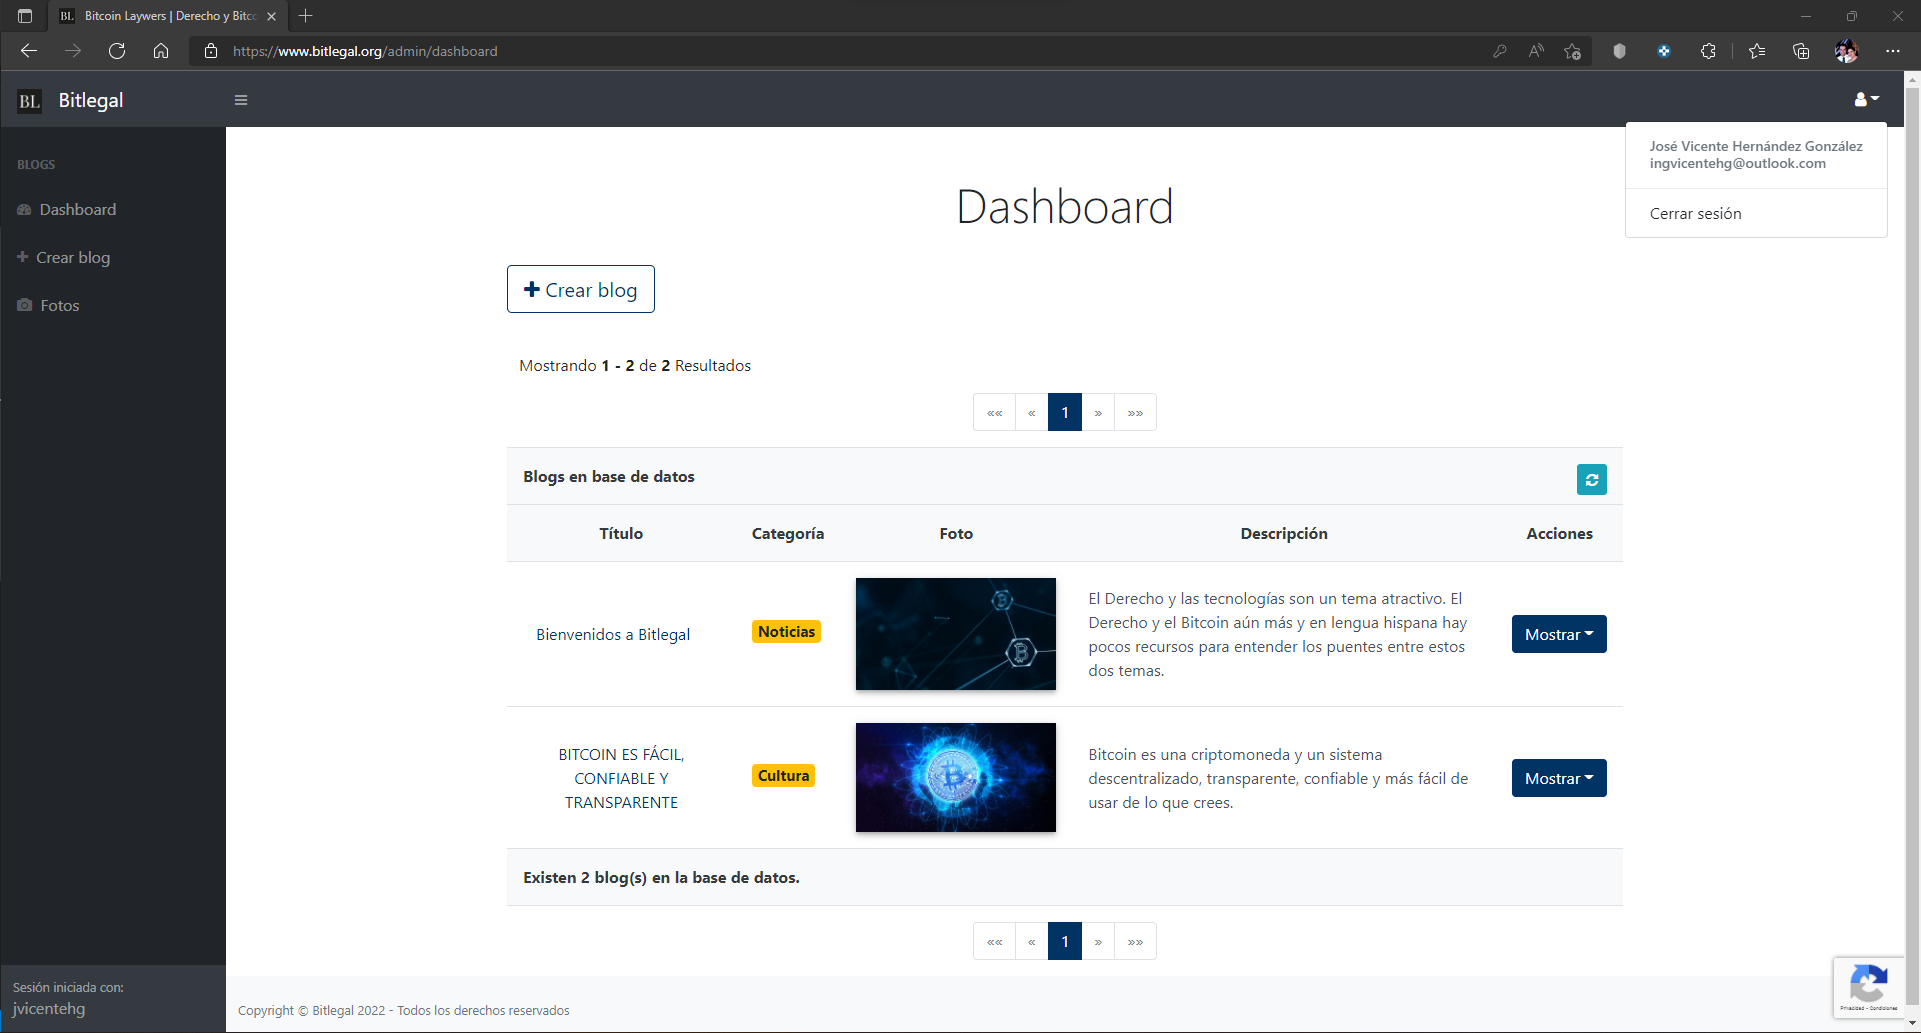
Task: Go to first page in bottom pagination
Action: 994,941
